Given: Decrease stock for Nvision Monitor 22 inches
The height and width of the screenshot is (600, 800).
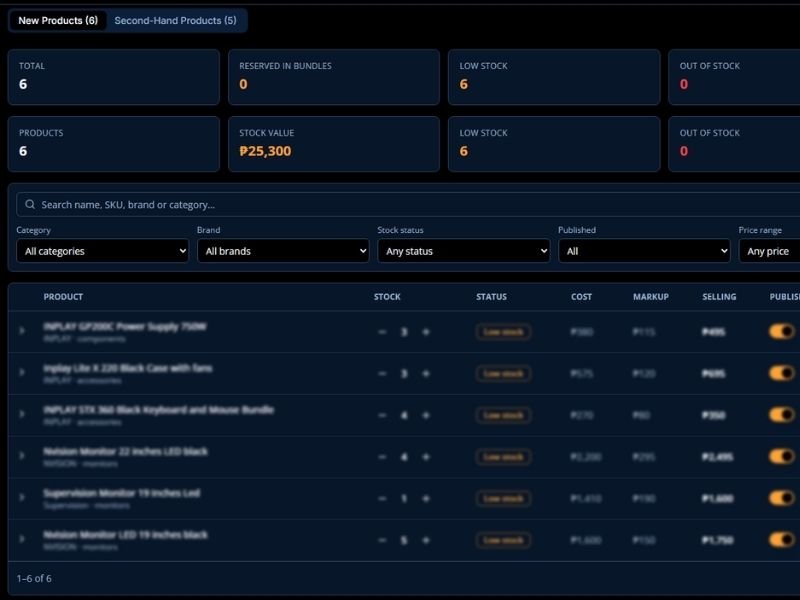Looking at the screenshot, I should pos(382,457).
